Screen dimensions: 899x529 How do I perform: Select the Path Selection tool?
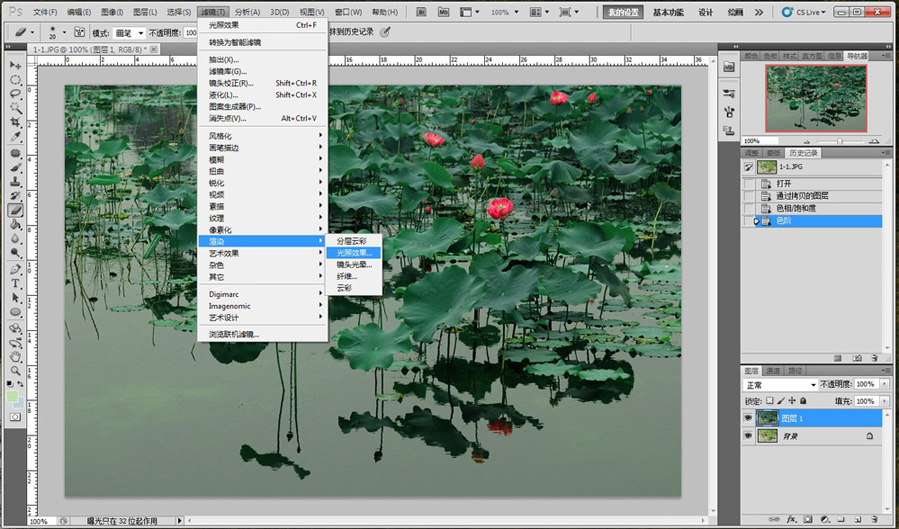[x=15, y=298]
